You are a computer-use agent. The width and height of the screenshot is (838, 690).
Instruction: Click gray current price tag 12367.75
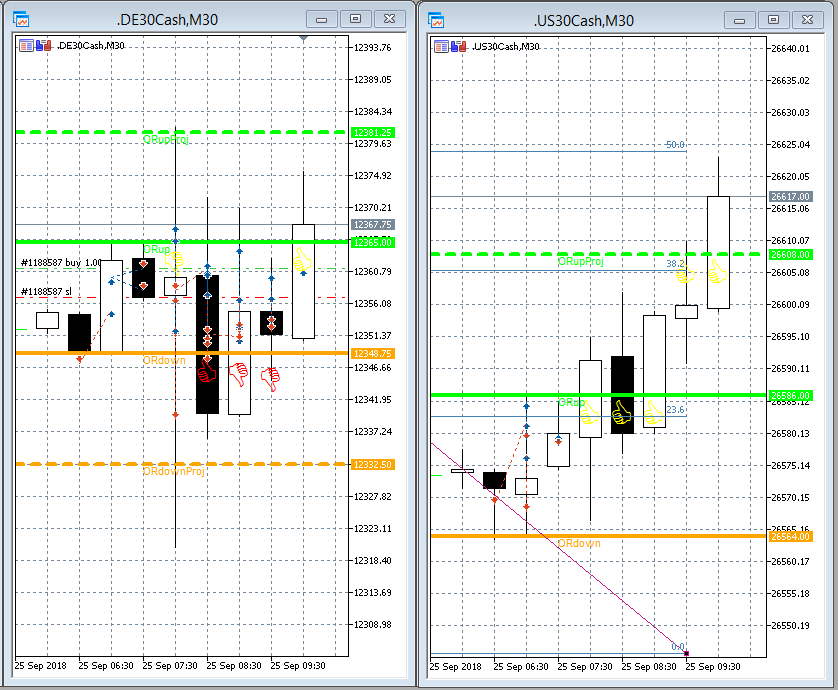pyautogui.click(x=373, y=225)
